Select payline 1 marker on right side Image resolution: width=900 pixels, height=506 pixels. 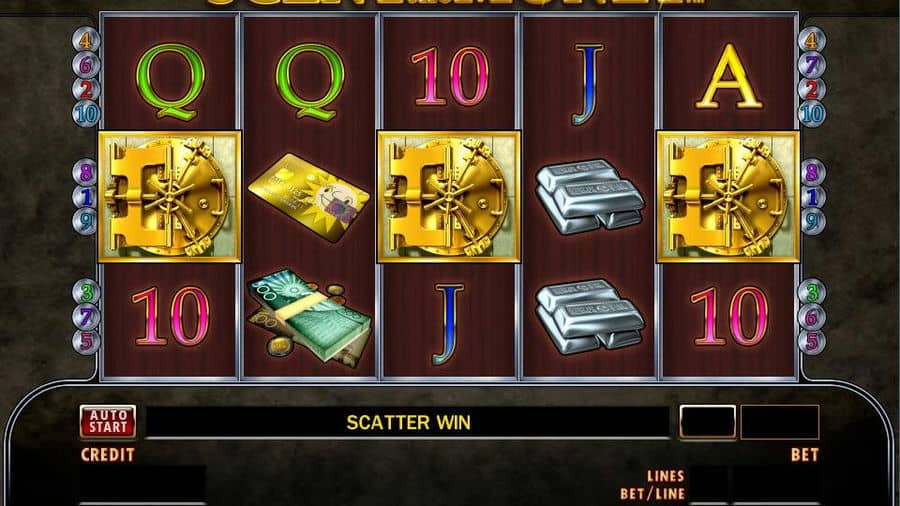pos(812,197)
